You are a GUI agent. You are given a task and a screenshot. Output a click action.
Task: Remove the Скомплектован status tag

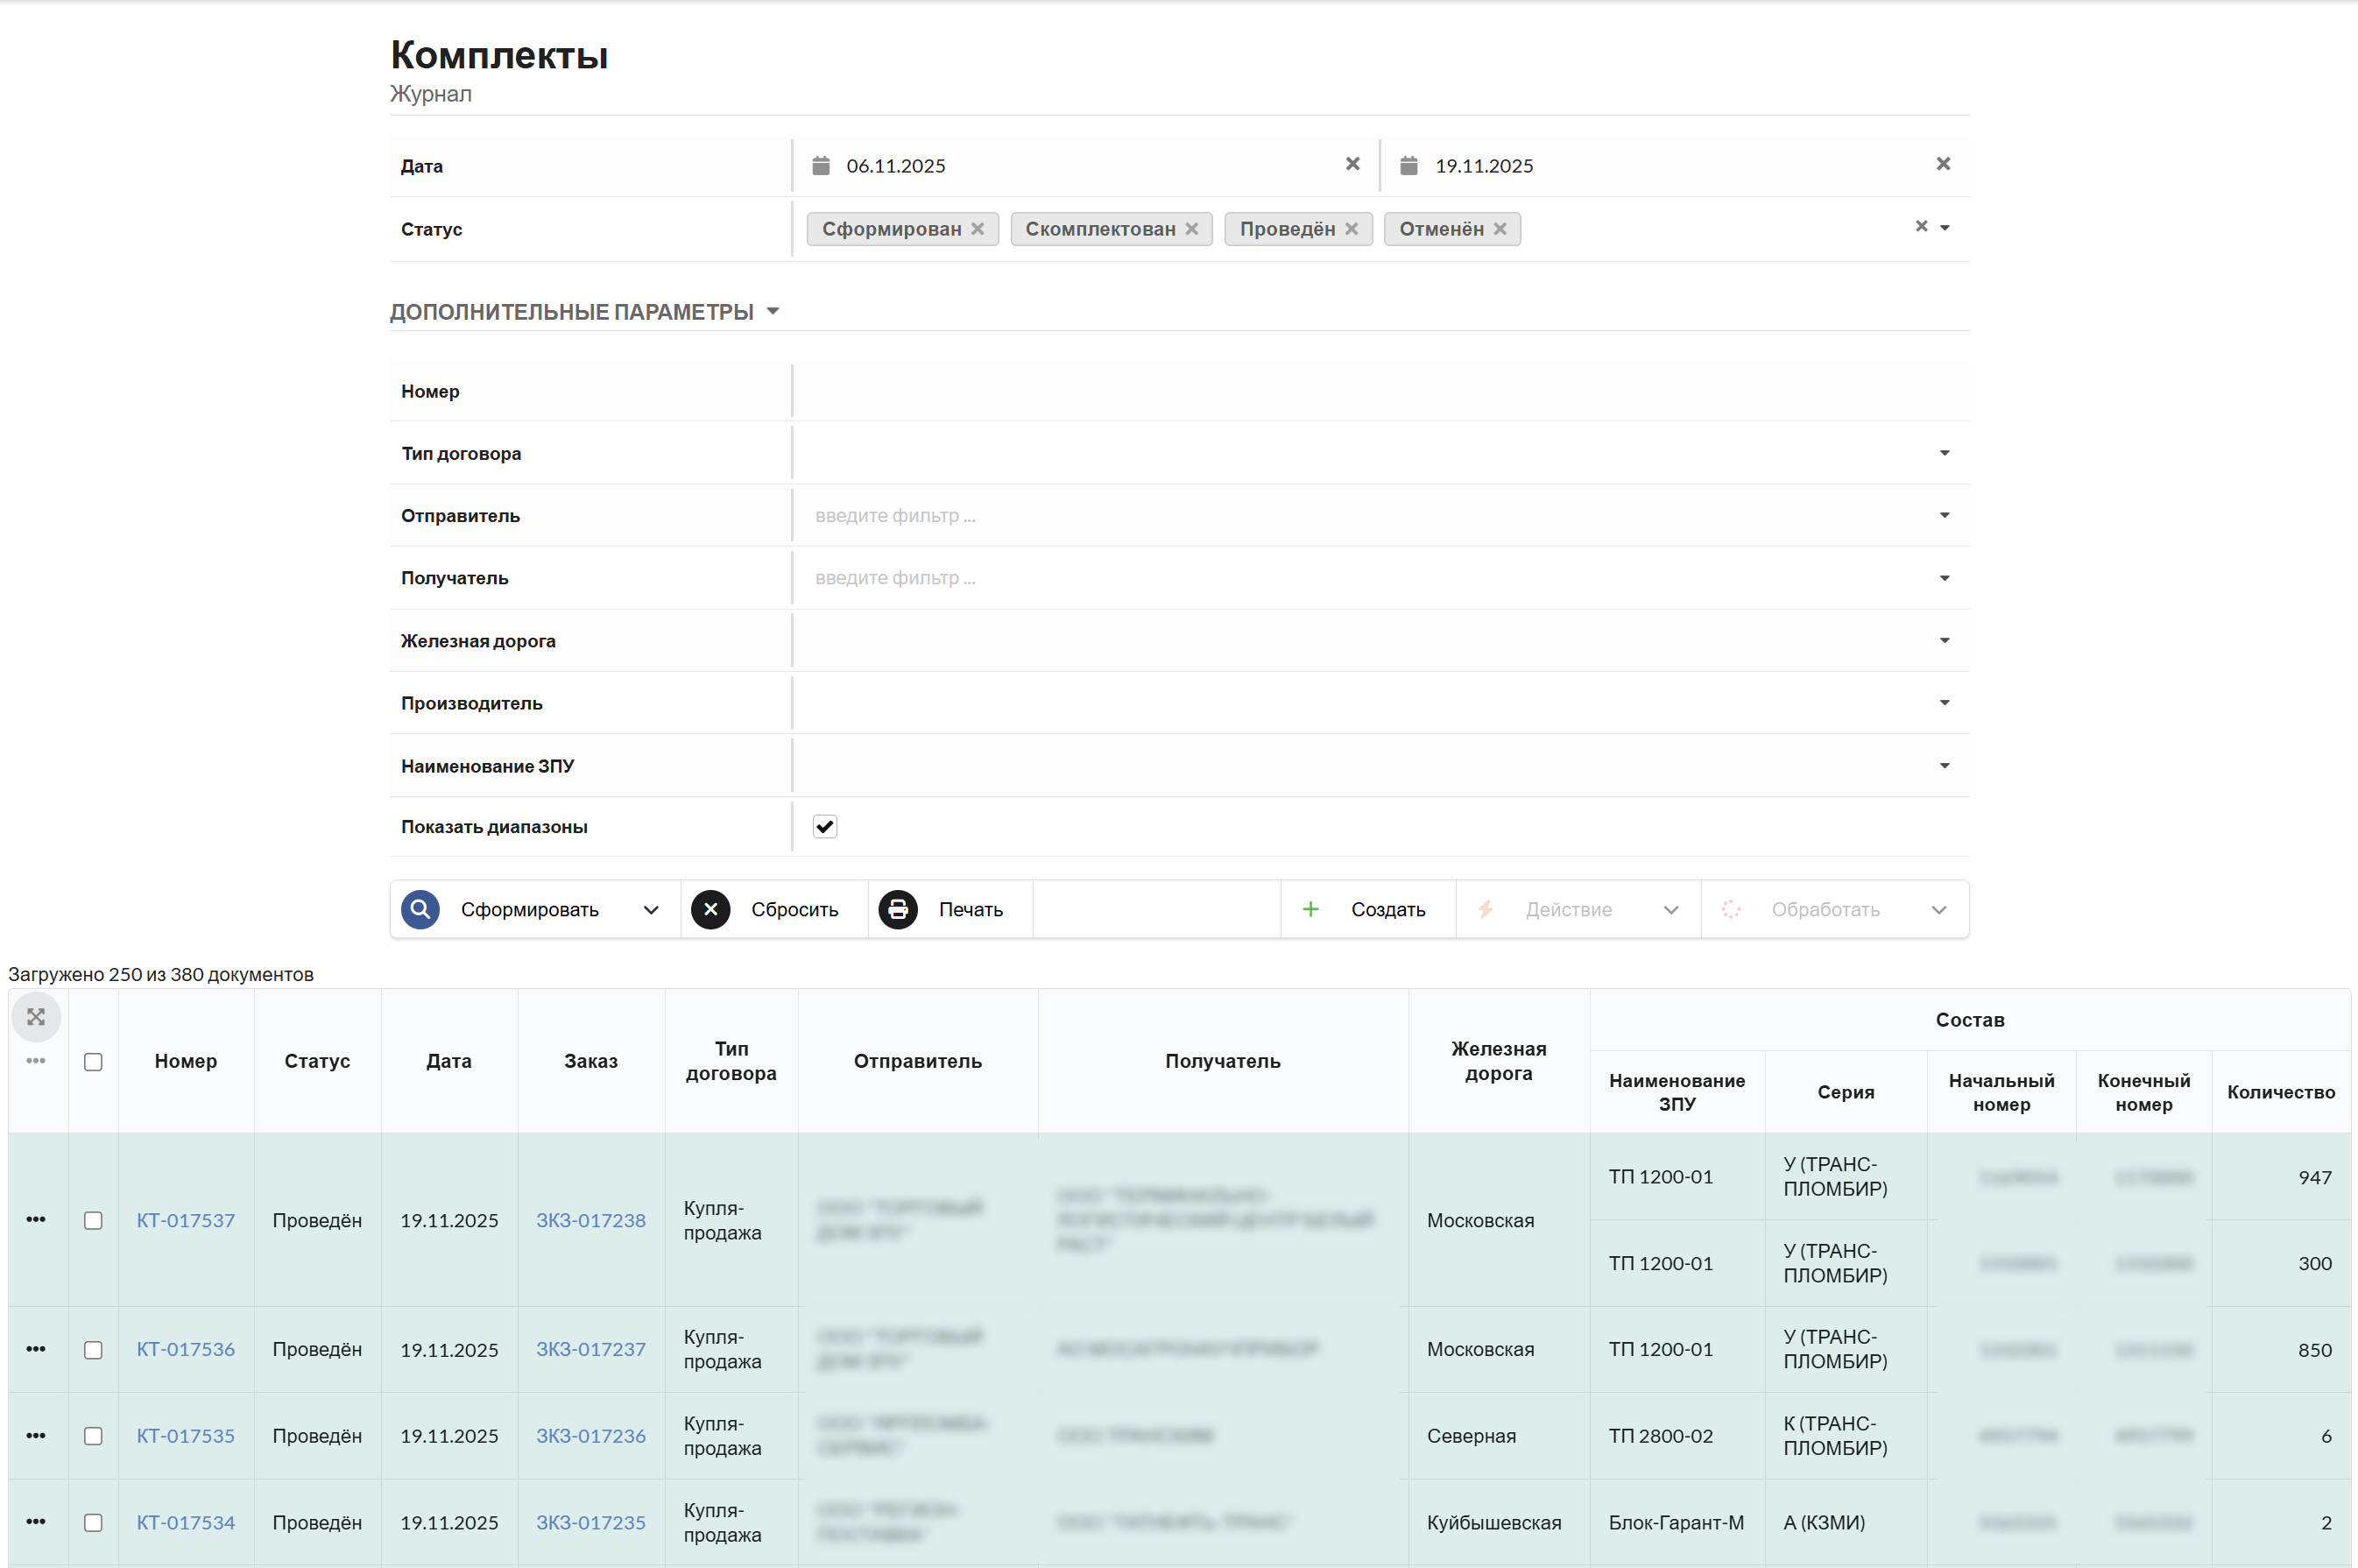[1191, 229]
